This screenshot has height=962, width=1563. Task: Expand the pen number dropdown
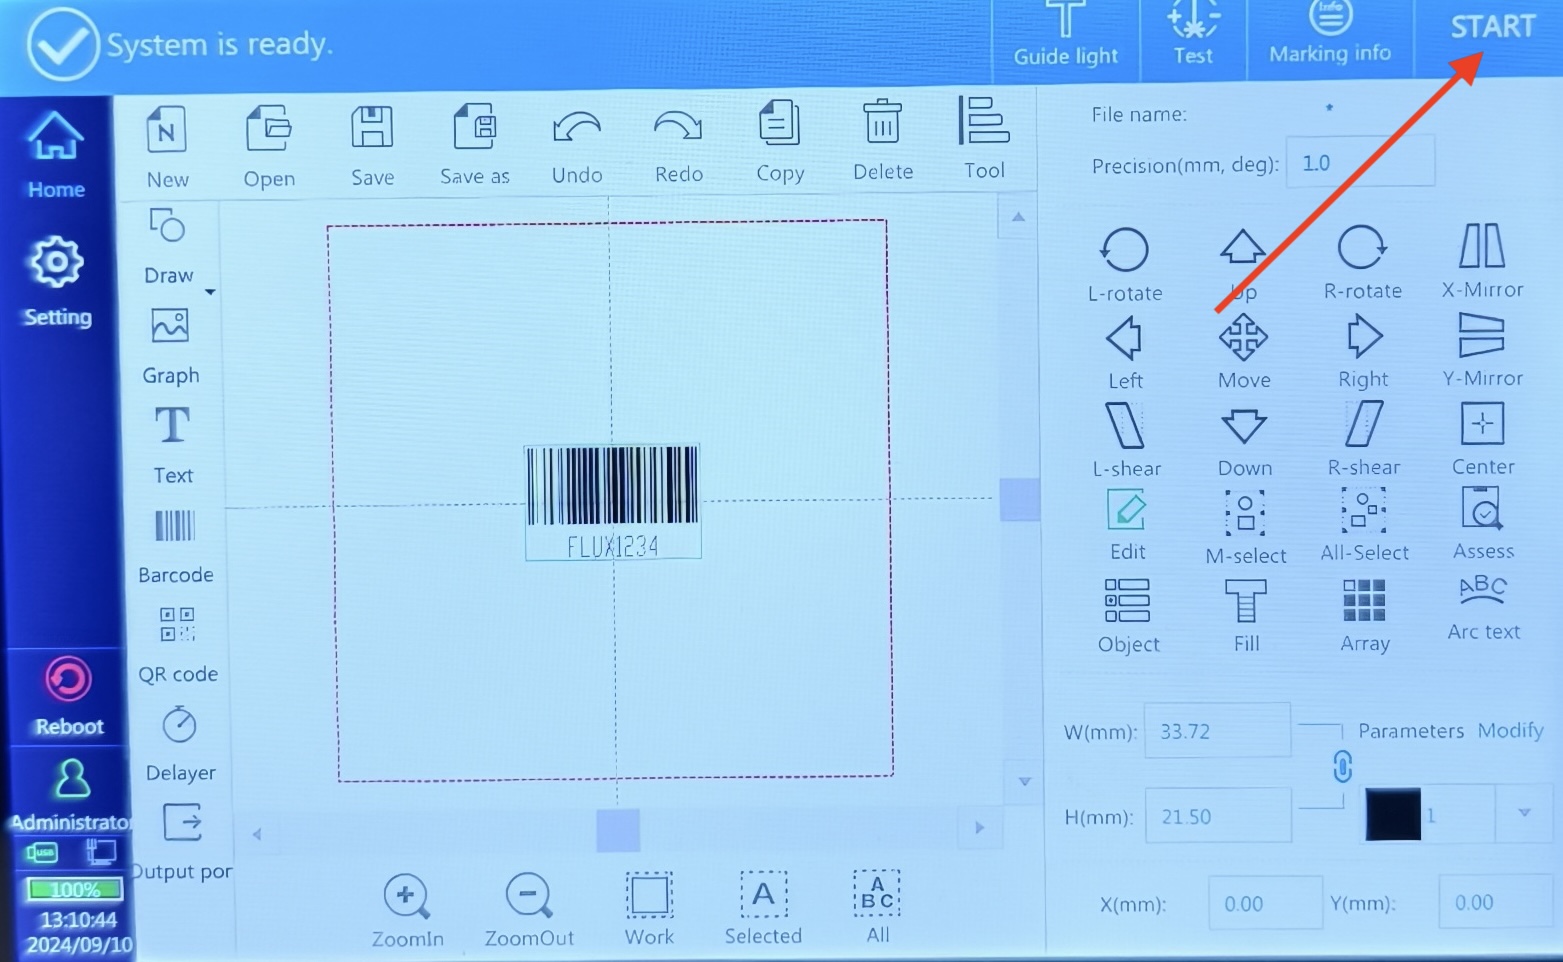pyautogui.click(x=1524, y=813)
